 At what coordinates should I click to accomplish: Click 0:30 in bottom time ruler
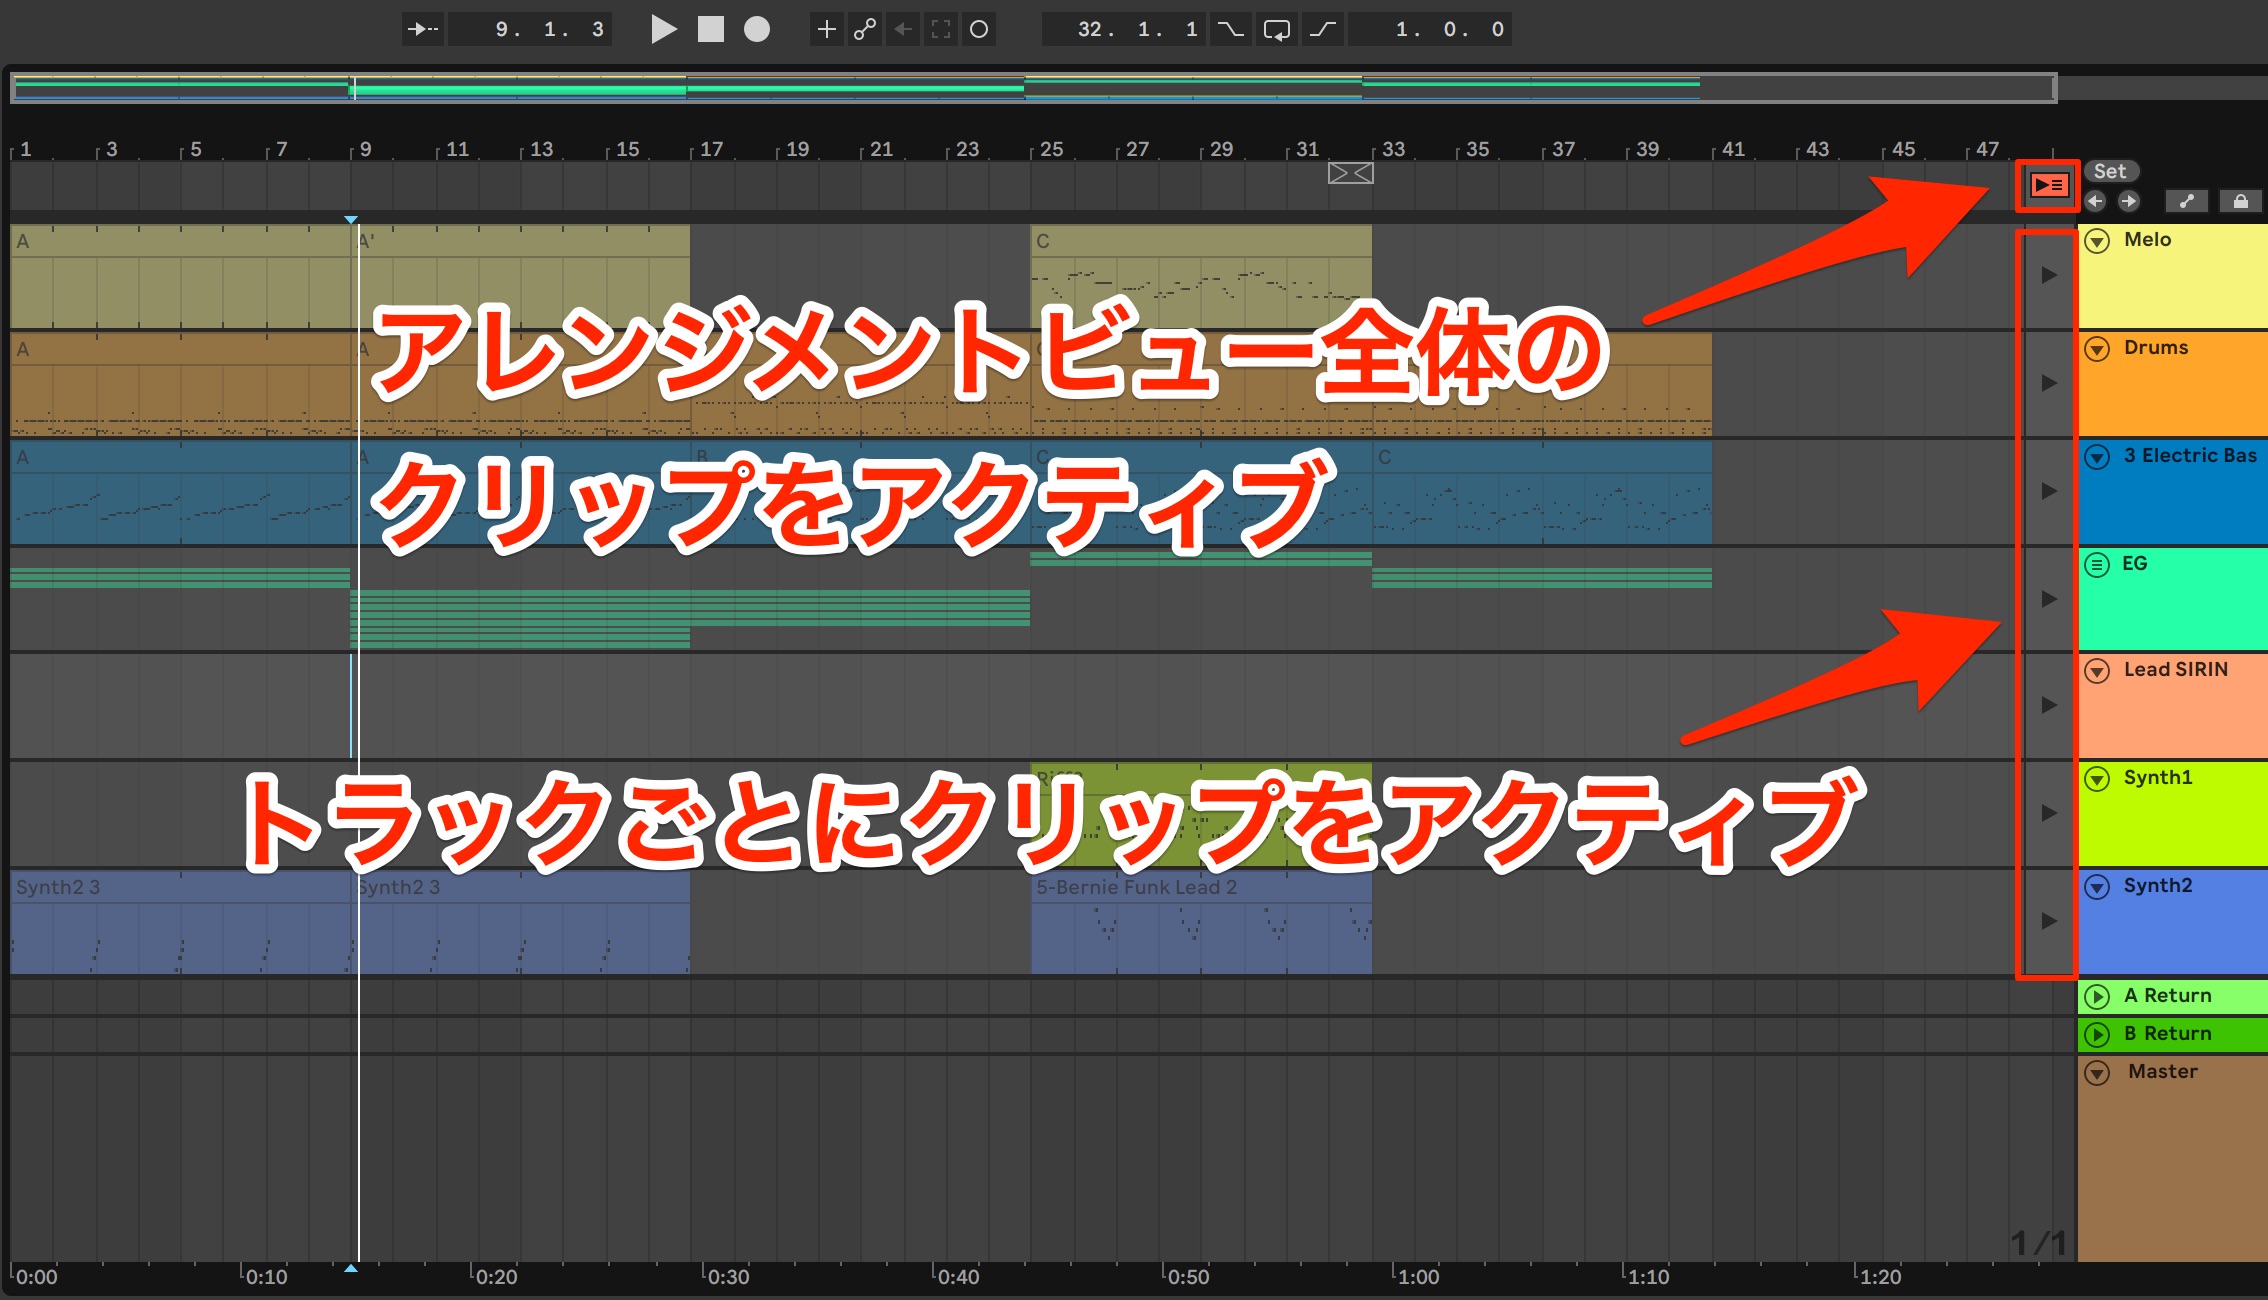tap(728, 1277)
